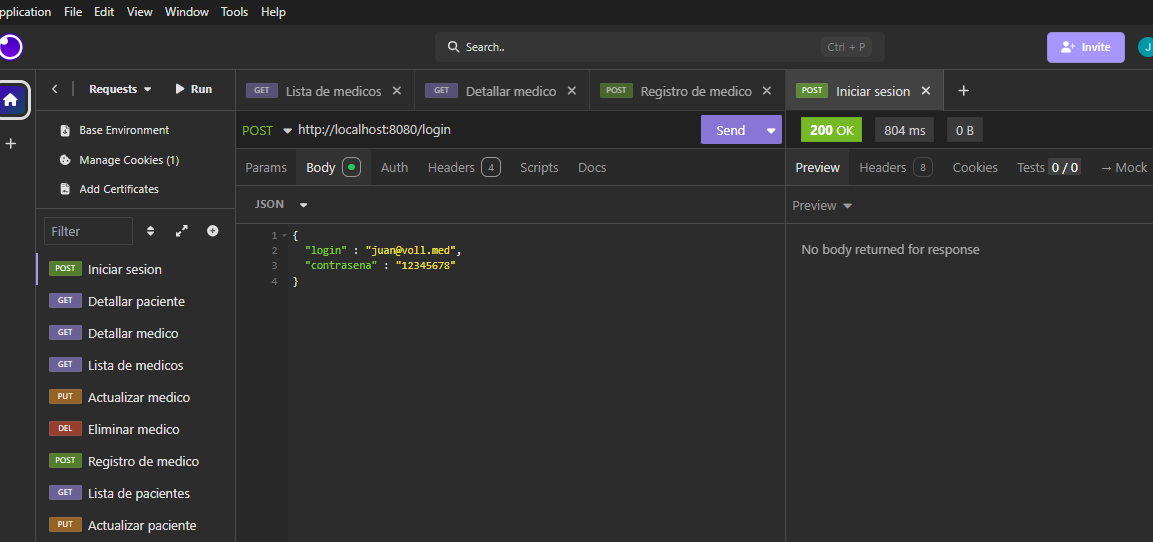1153x542 pixels.
Task: Open the response Headers tab
Action: point(896,168)
